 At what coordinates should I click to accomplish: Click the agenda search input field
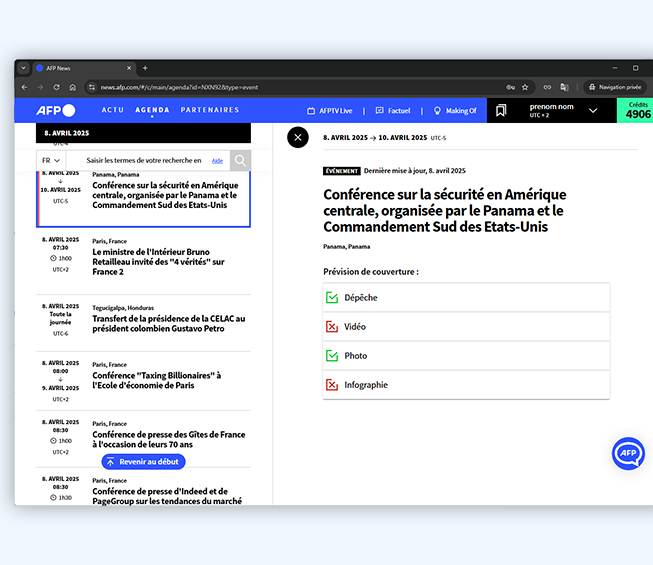(x=144, y=160)
